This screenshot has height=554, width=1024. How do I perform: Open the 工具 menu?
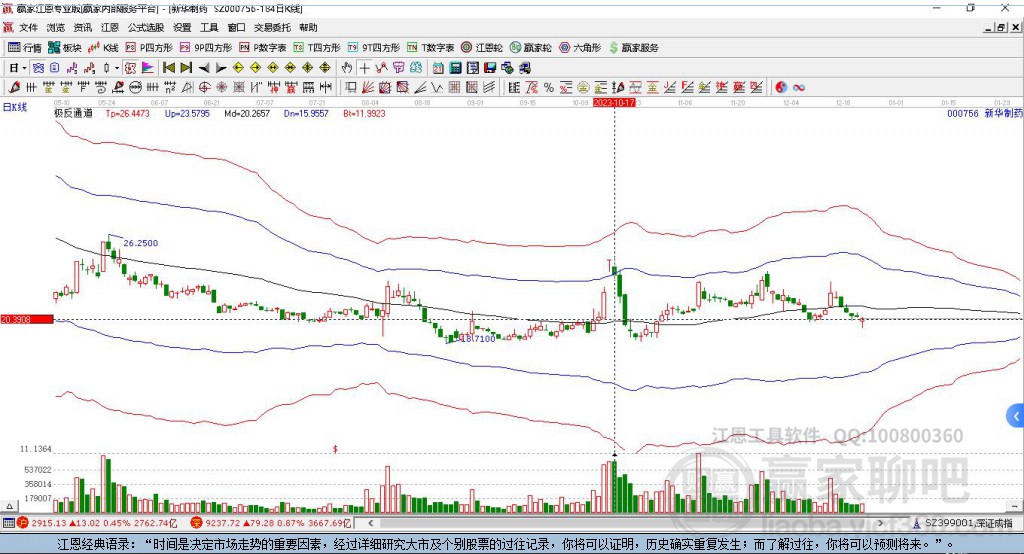point(209,27)
